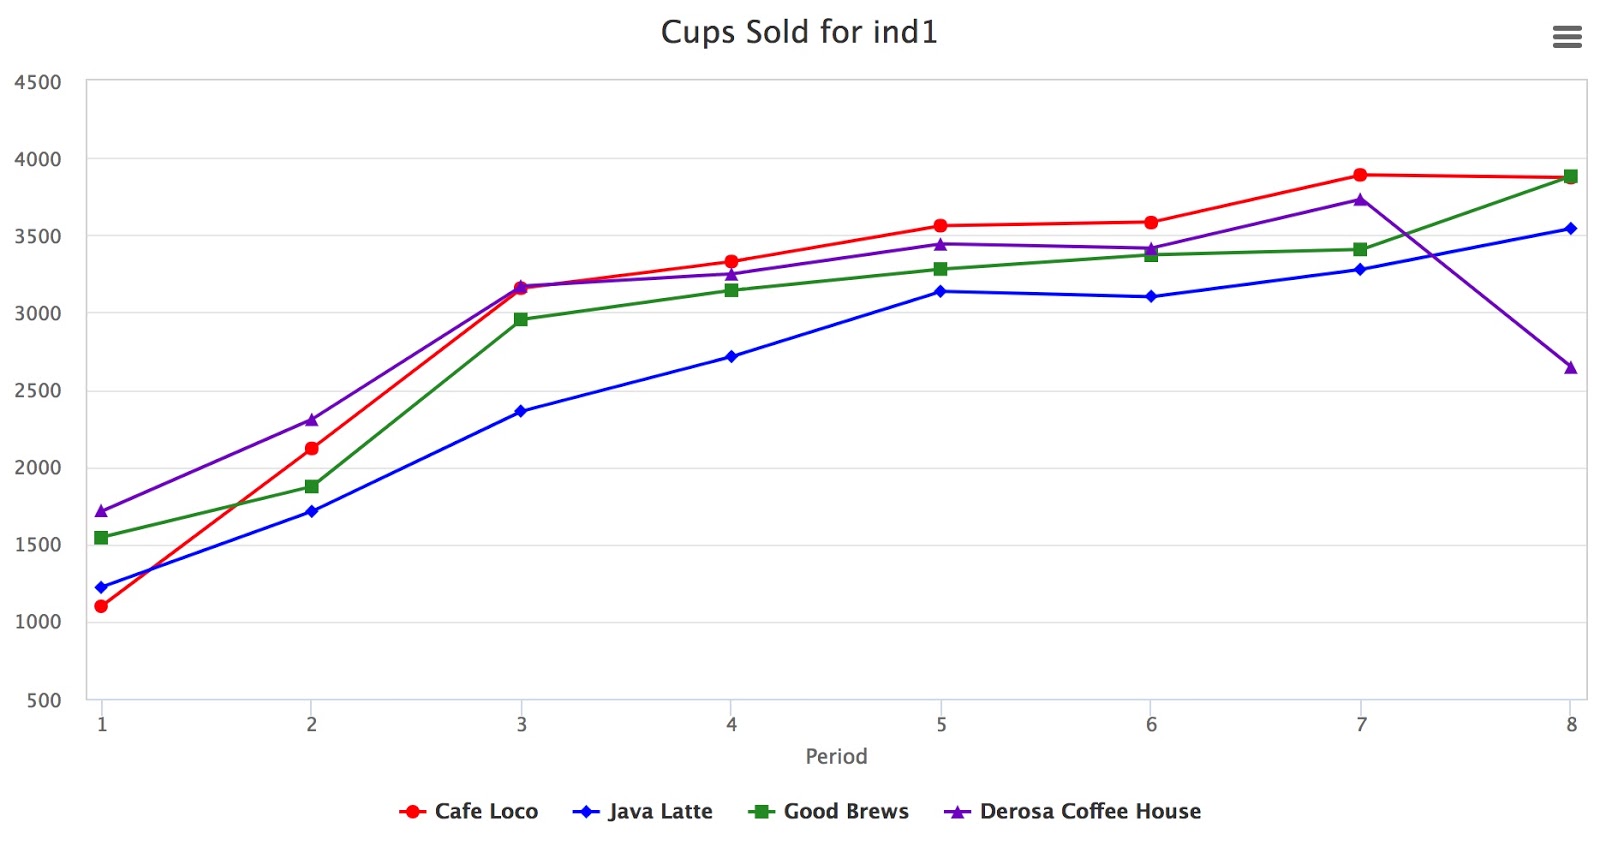
Task: Click the purple Derosa Coffee House triangle marker
Action: (x=956, y=811)
